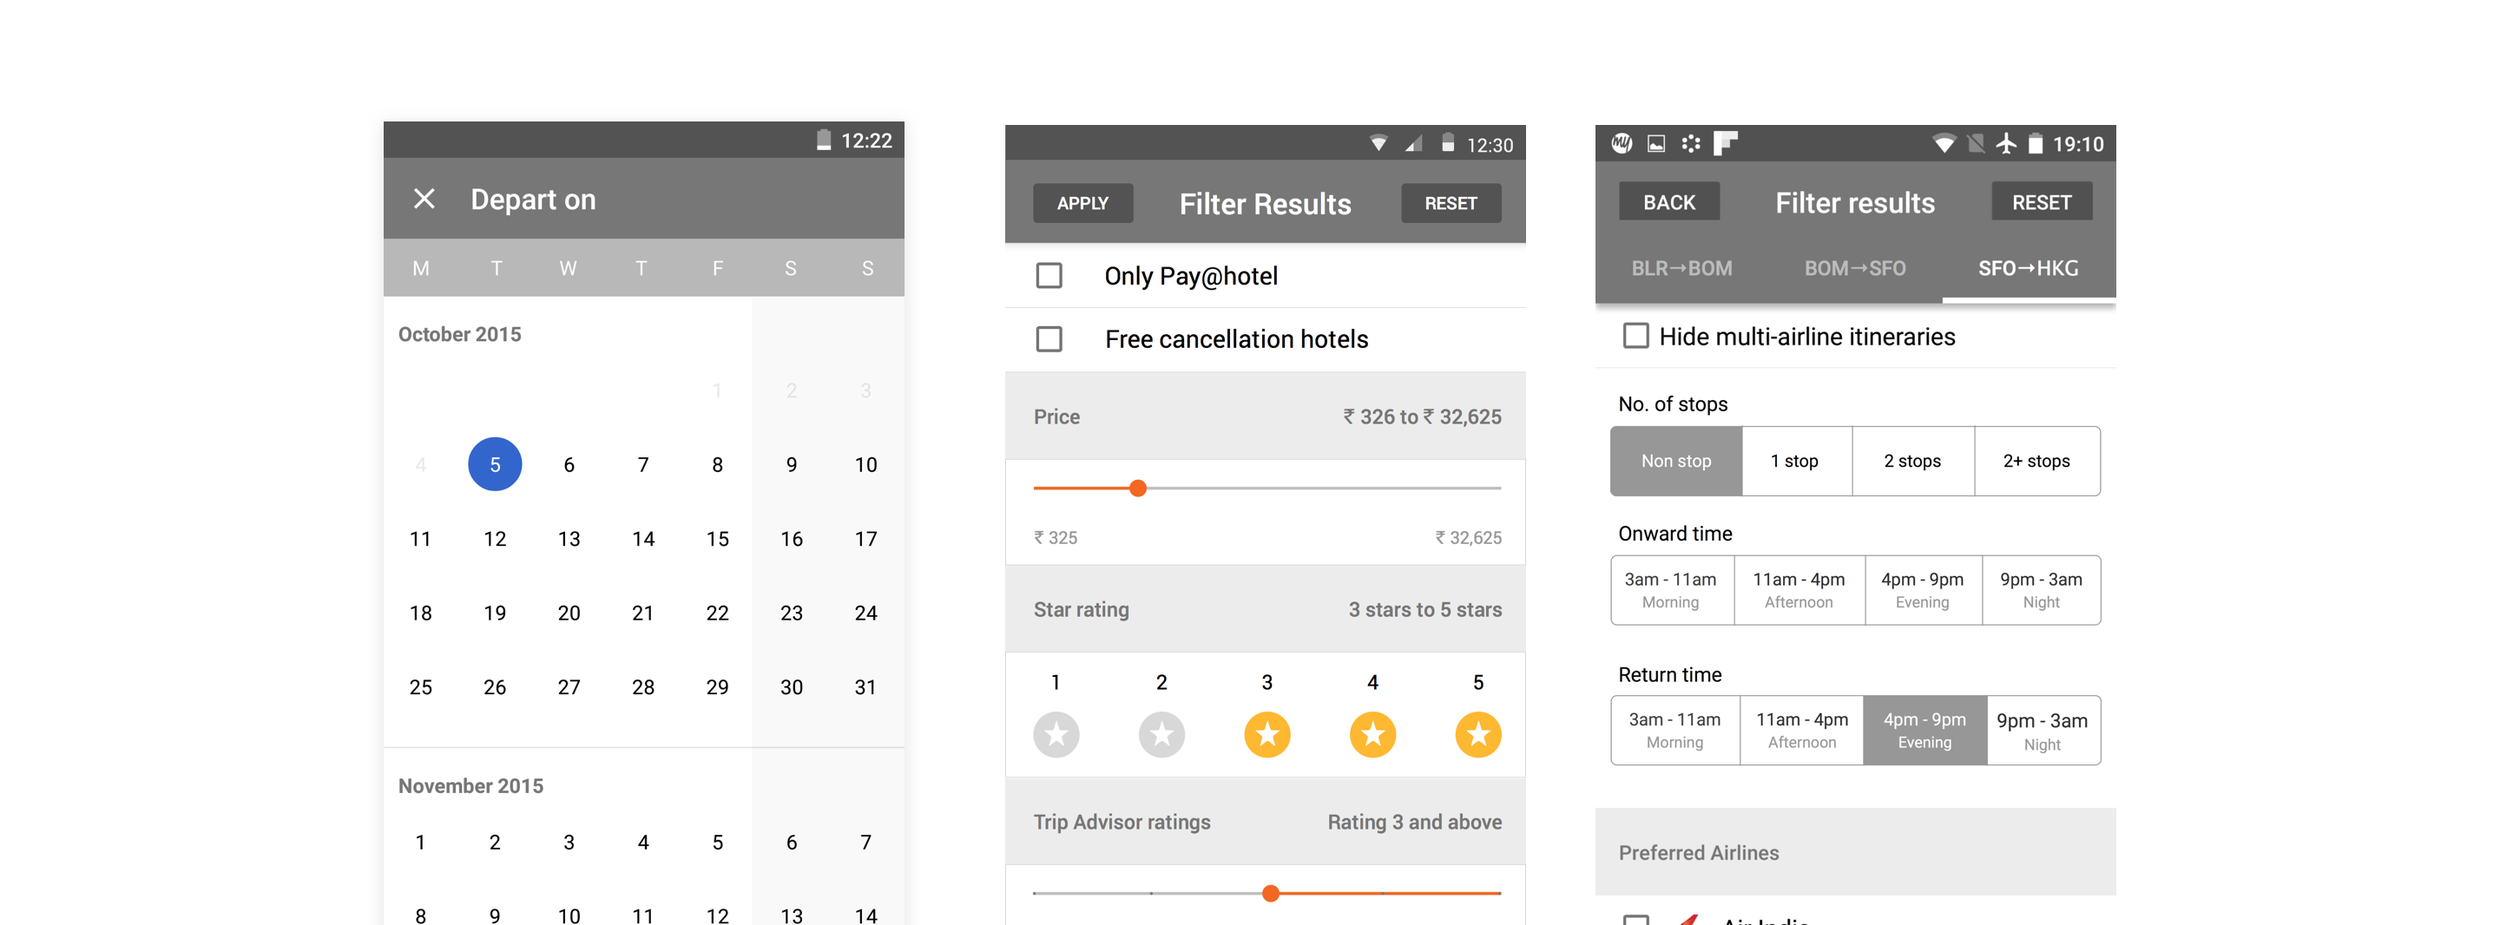Check Hide multi-airline itineraries
This screenshot has width=2500, height=925.
[x=1635, y=336]
